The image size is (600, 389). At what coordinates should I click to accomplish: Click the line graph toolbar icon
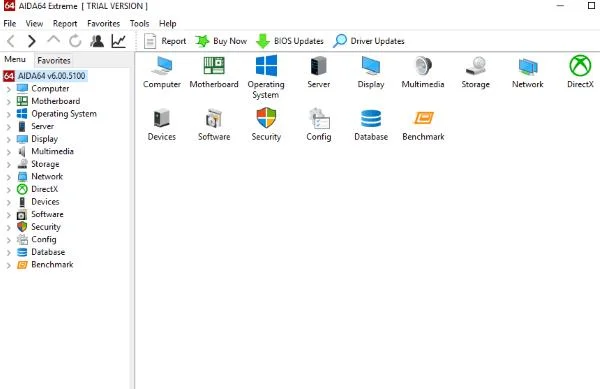click(119, 41)
